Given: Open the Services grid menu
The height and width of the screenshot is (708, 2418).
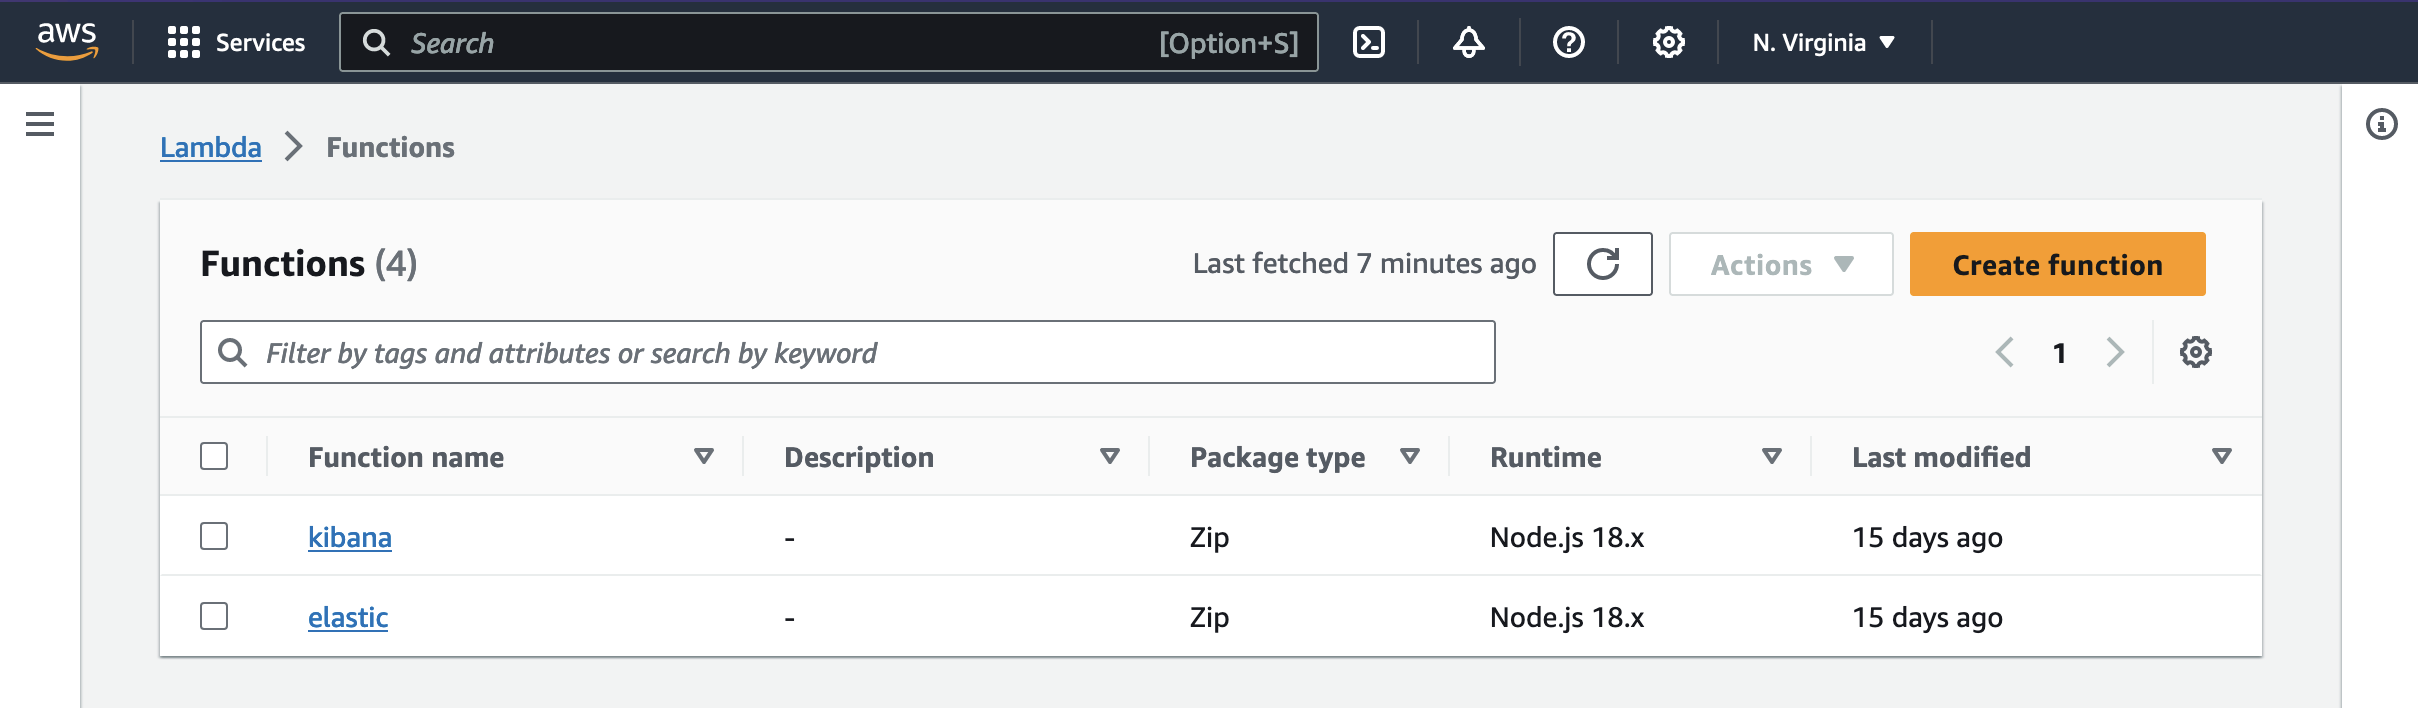Looking at the screenshot, I should click(184, 42).
